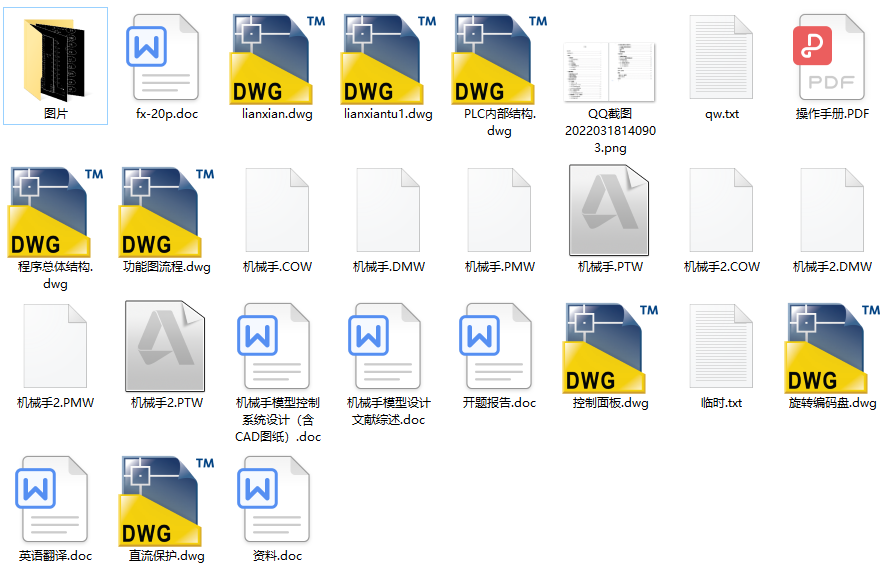The width and height of the screenshot is (884, 581).
Task: Click the label '开题报告.doc'
Action: (500, 402)
